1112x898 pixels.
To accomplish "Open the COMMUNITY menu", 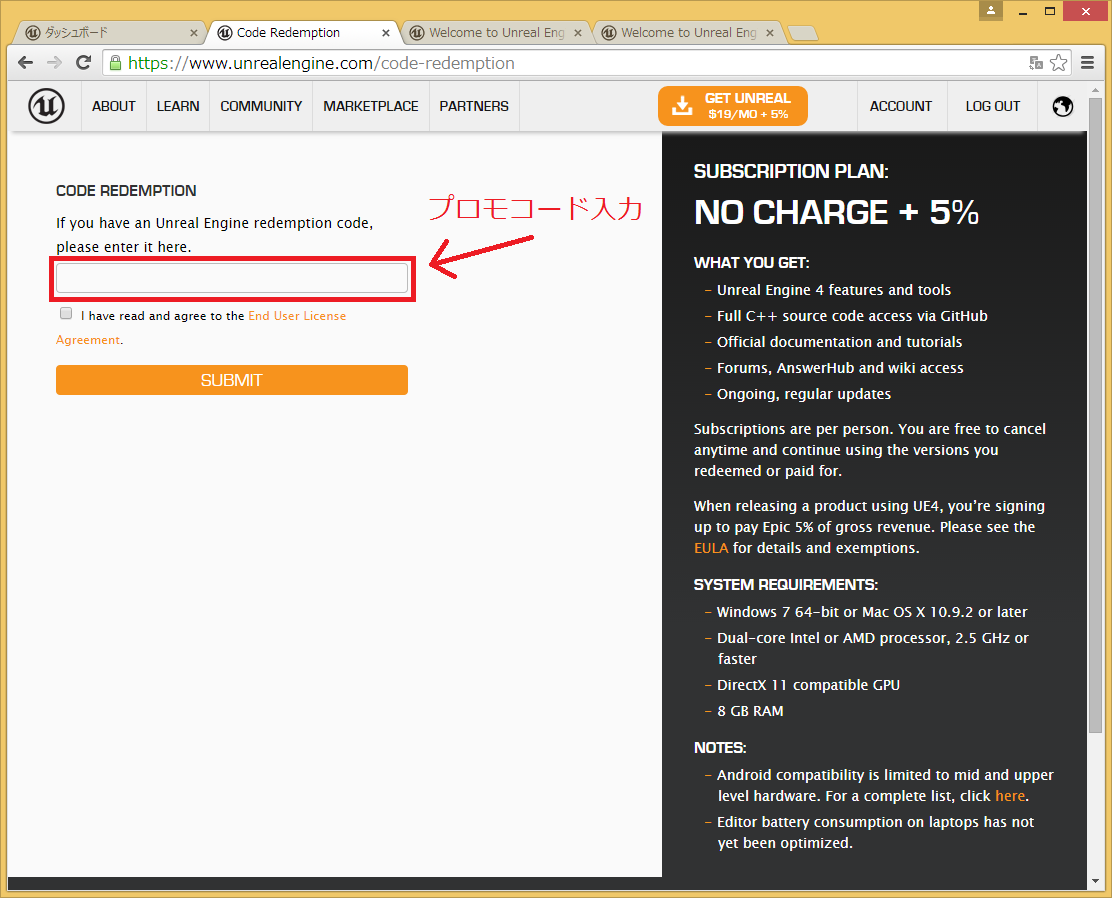I will (x=261, y=106).
